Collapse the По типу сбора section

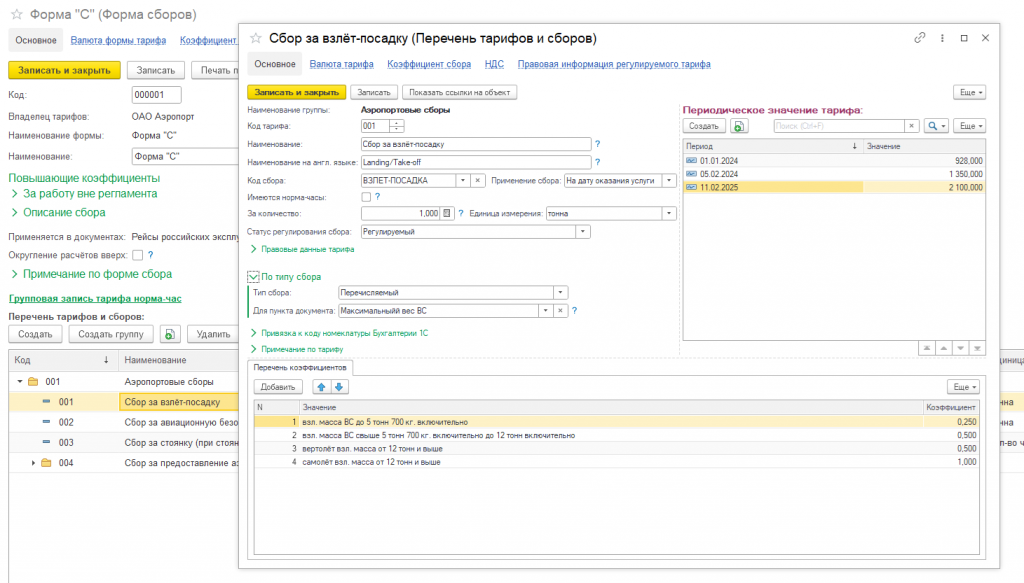pos(253,277)
